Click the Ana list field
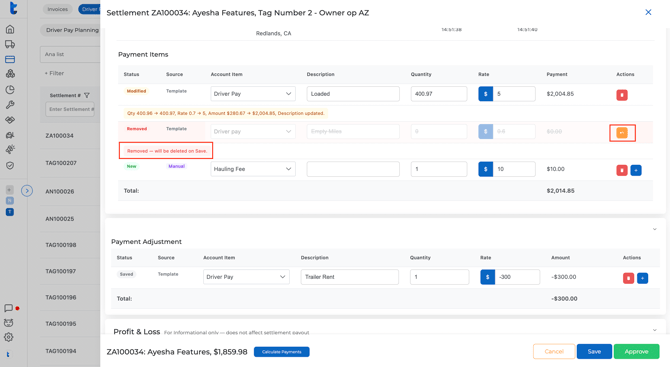 click(x=71, y=54)
